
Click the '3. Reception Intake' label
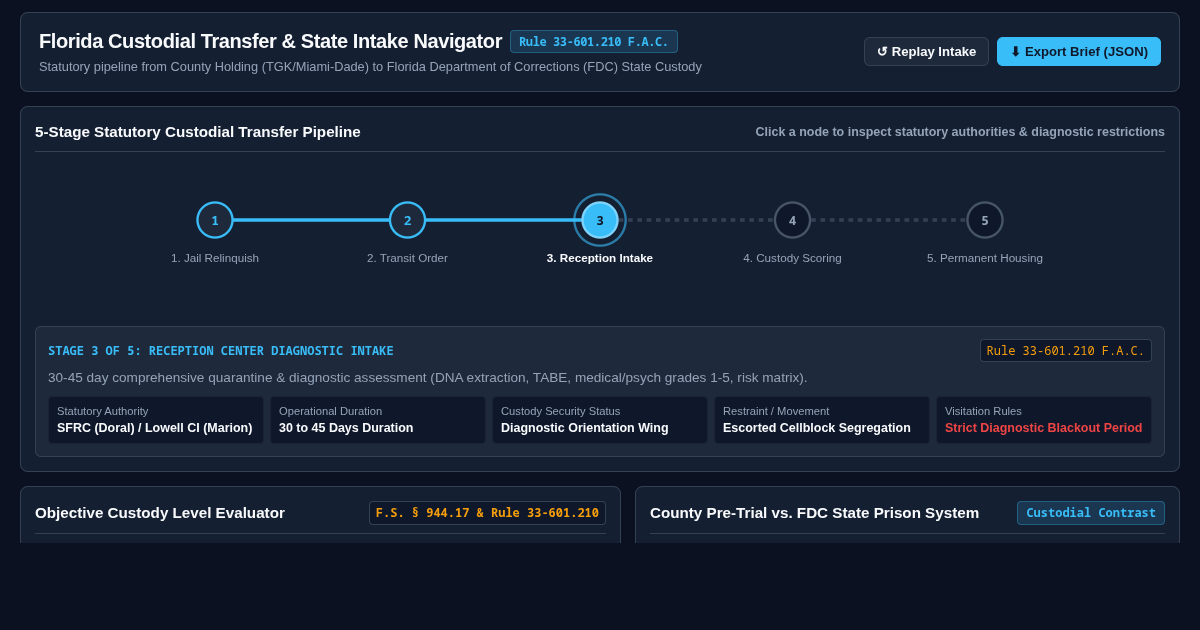[x=600, y=258]
